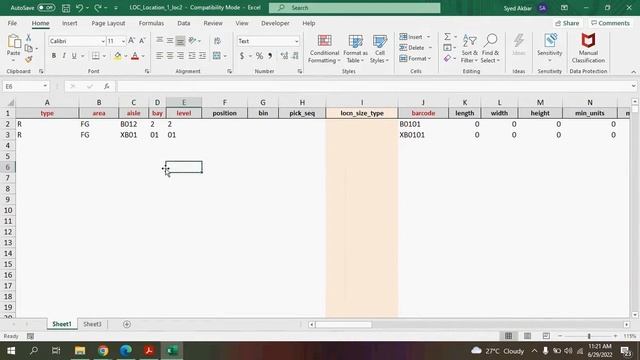Collapse the ribbon with the chevron
Screen dimensions: 640x360
point(633,72)
